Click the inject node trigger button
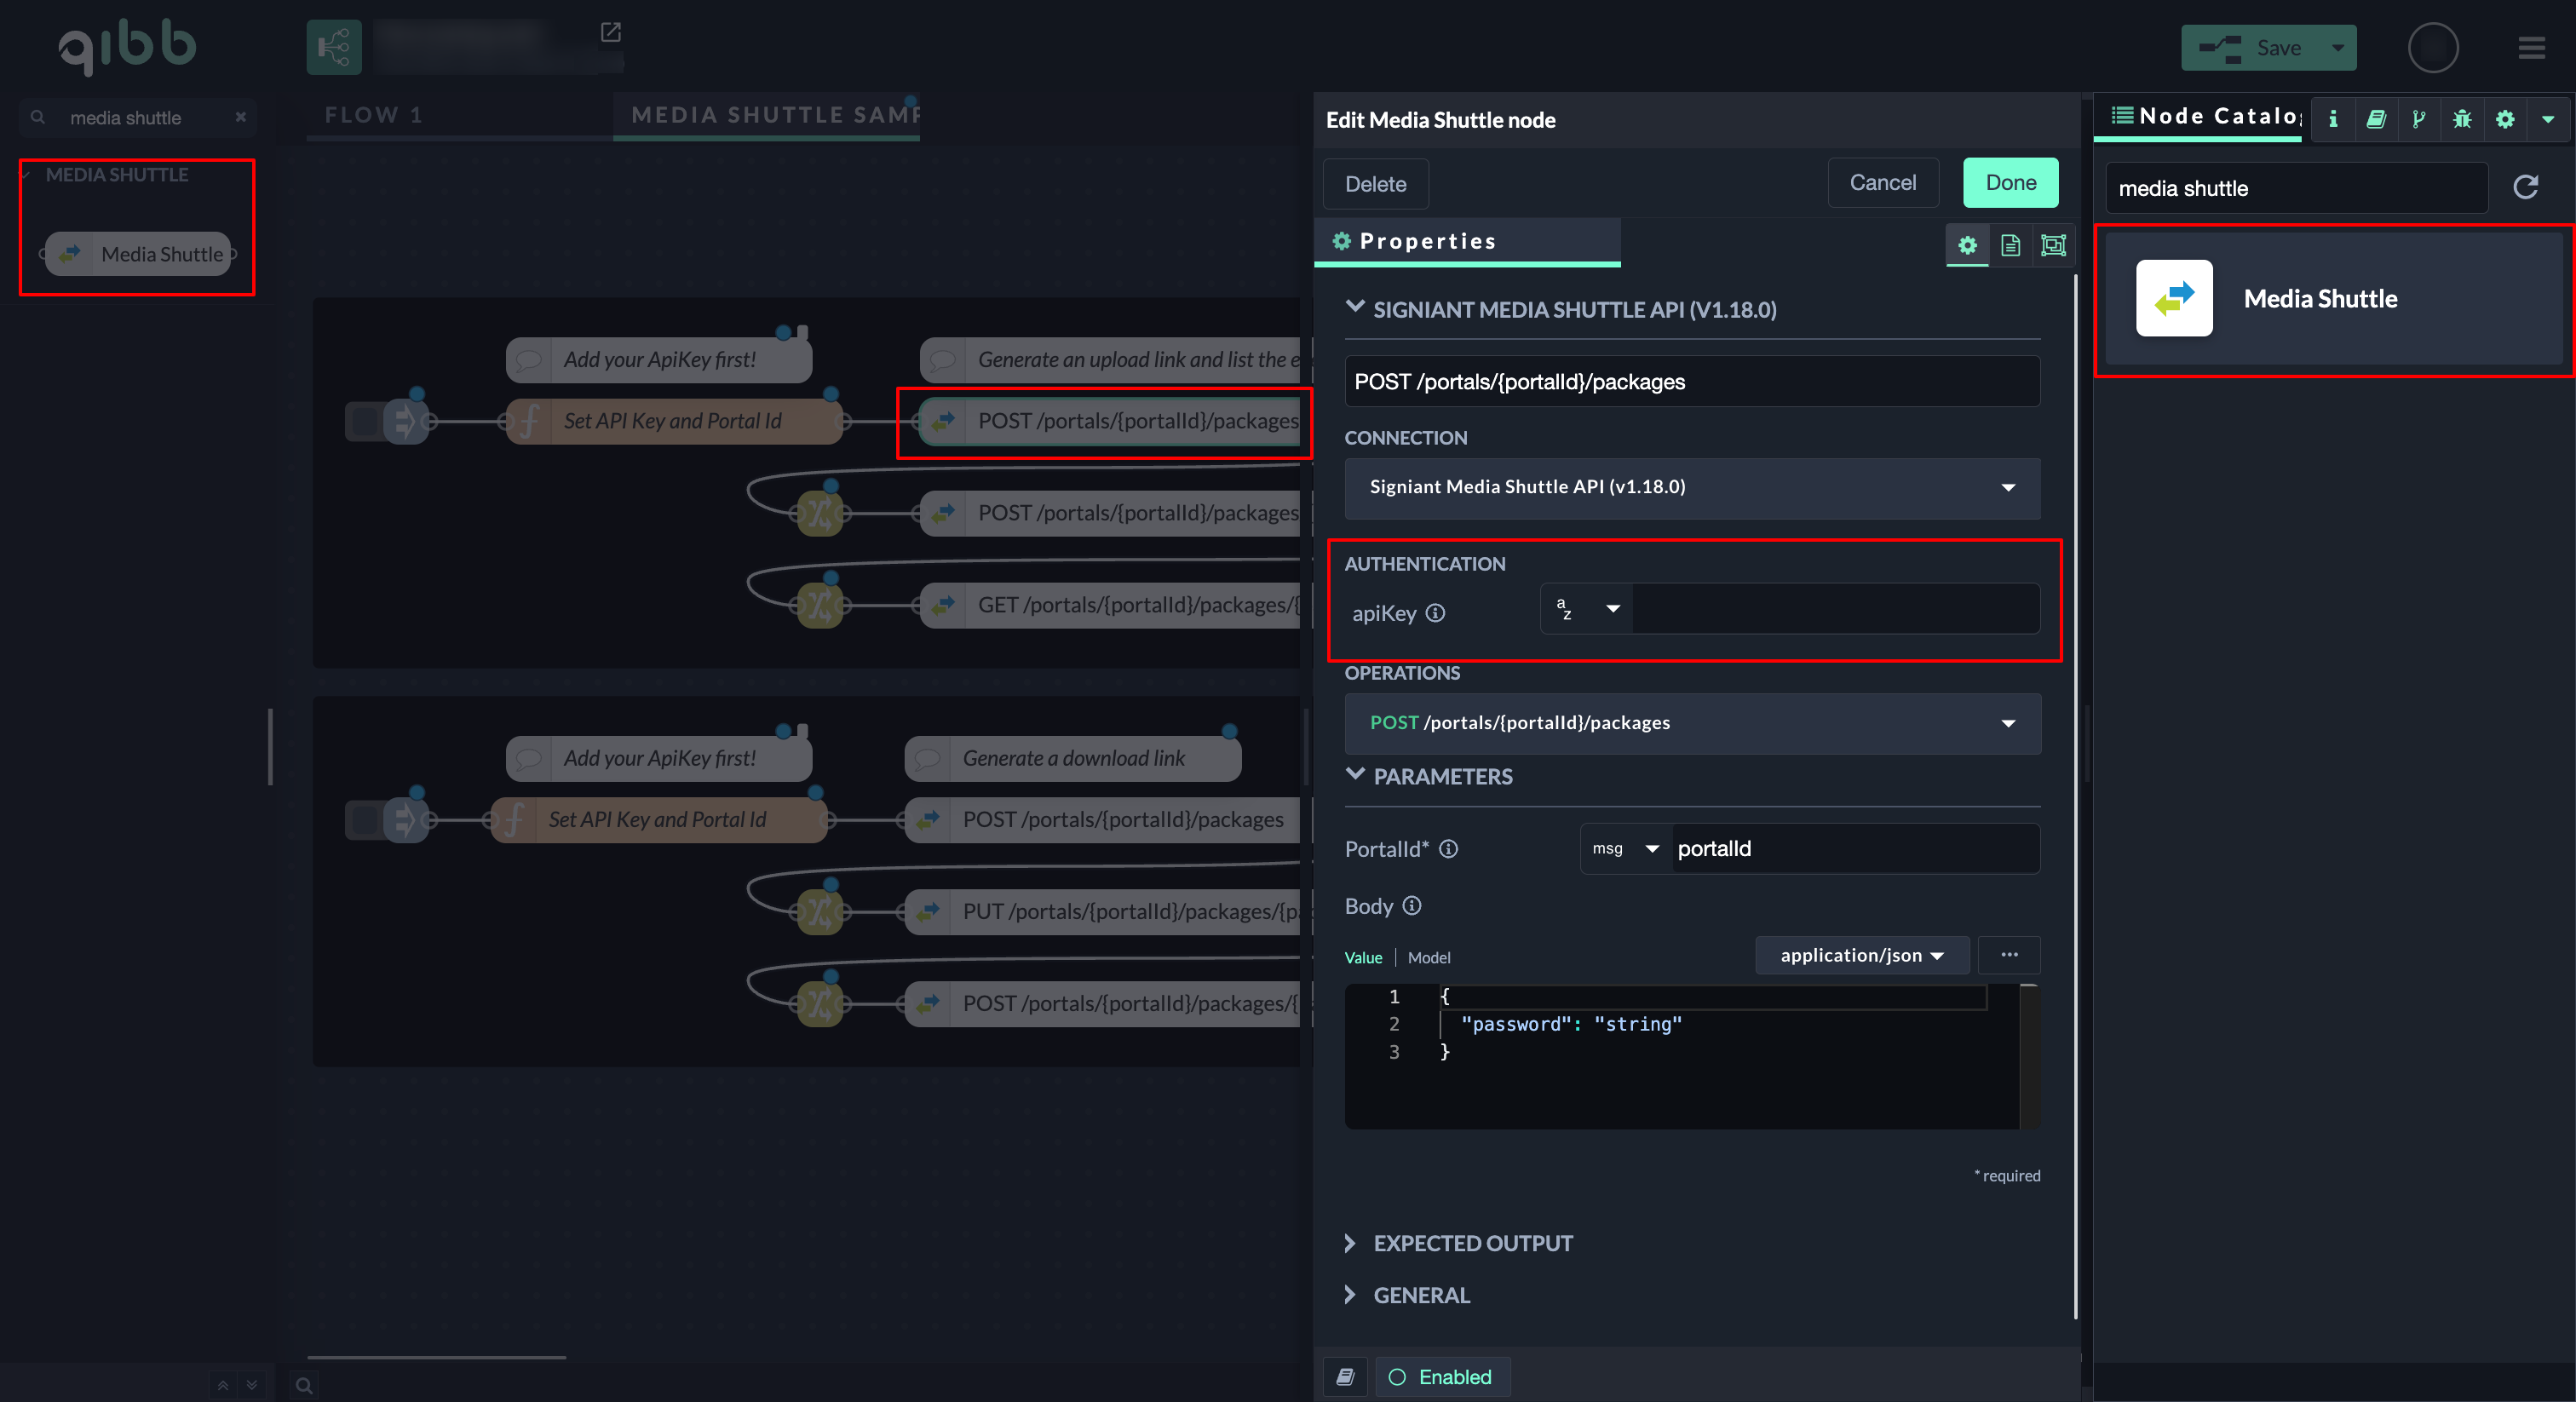Screen dimensions: 2576x1402 point(363,421)
